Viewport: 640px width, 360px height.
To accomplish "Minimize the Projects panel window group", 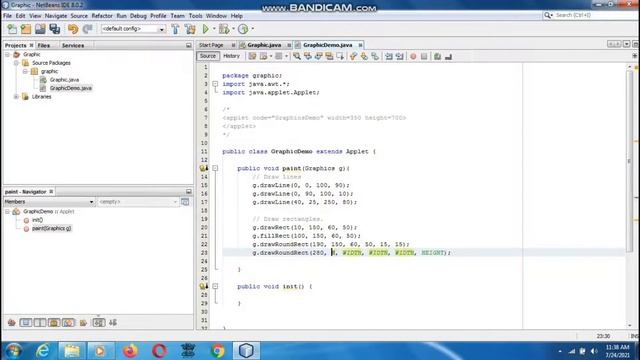I will coord(189,45).
